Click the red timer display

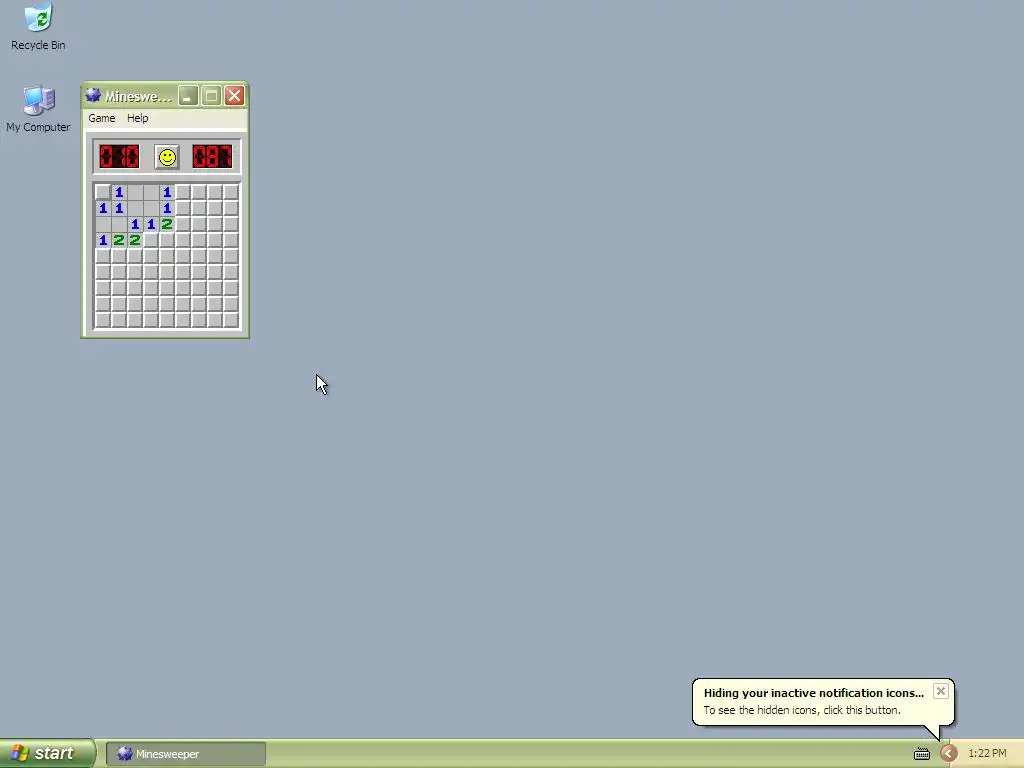pyautogui.click(x=212, y=157)
